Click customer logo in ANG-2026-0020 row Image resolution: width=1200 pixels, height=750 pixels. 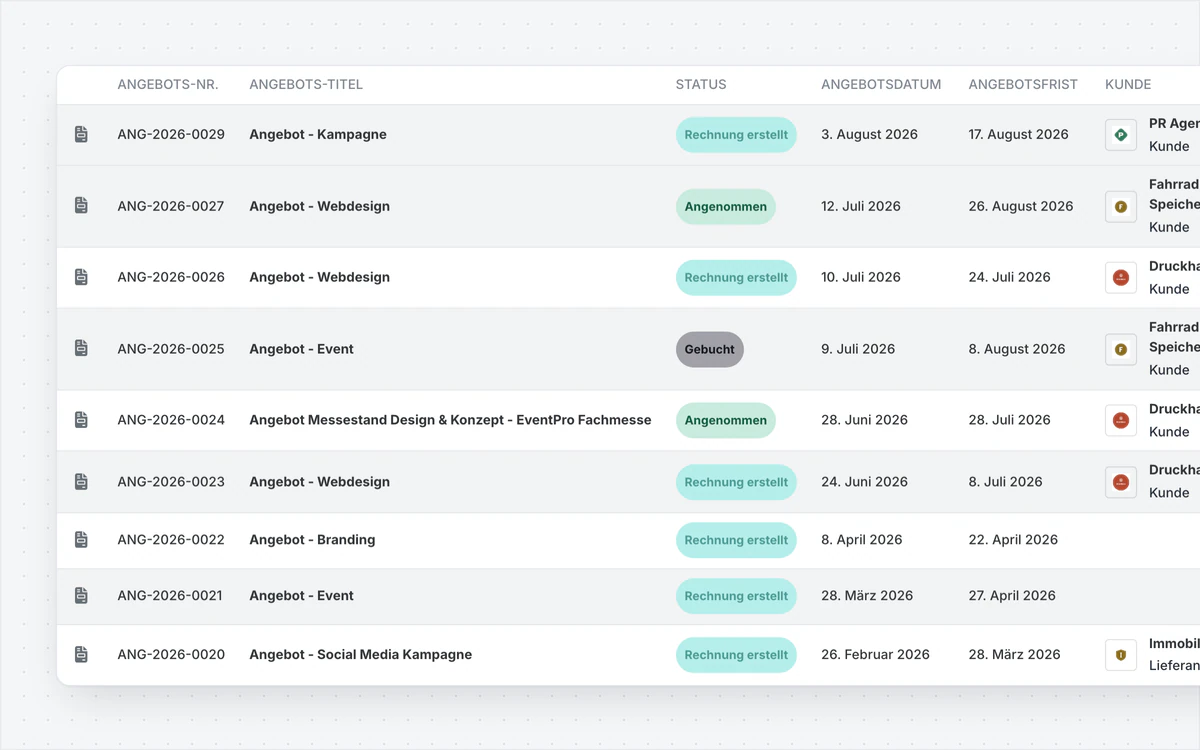tap(1121, 655)
